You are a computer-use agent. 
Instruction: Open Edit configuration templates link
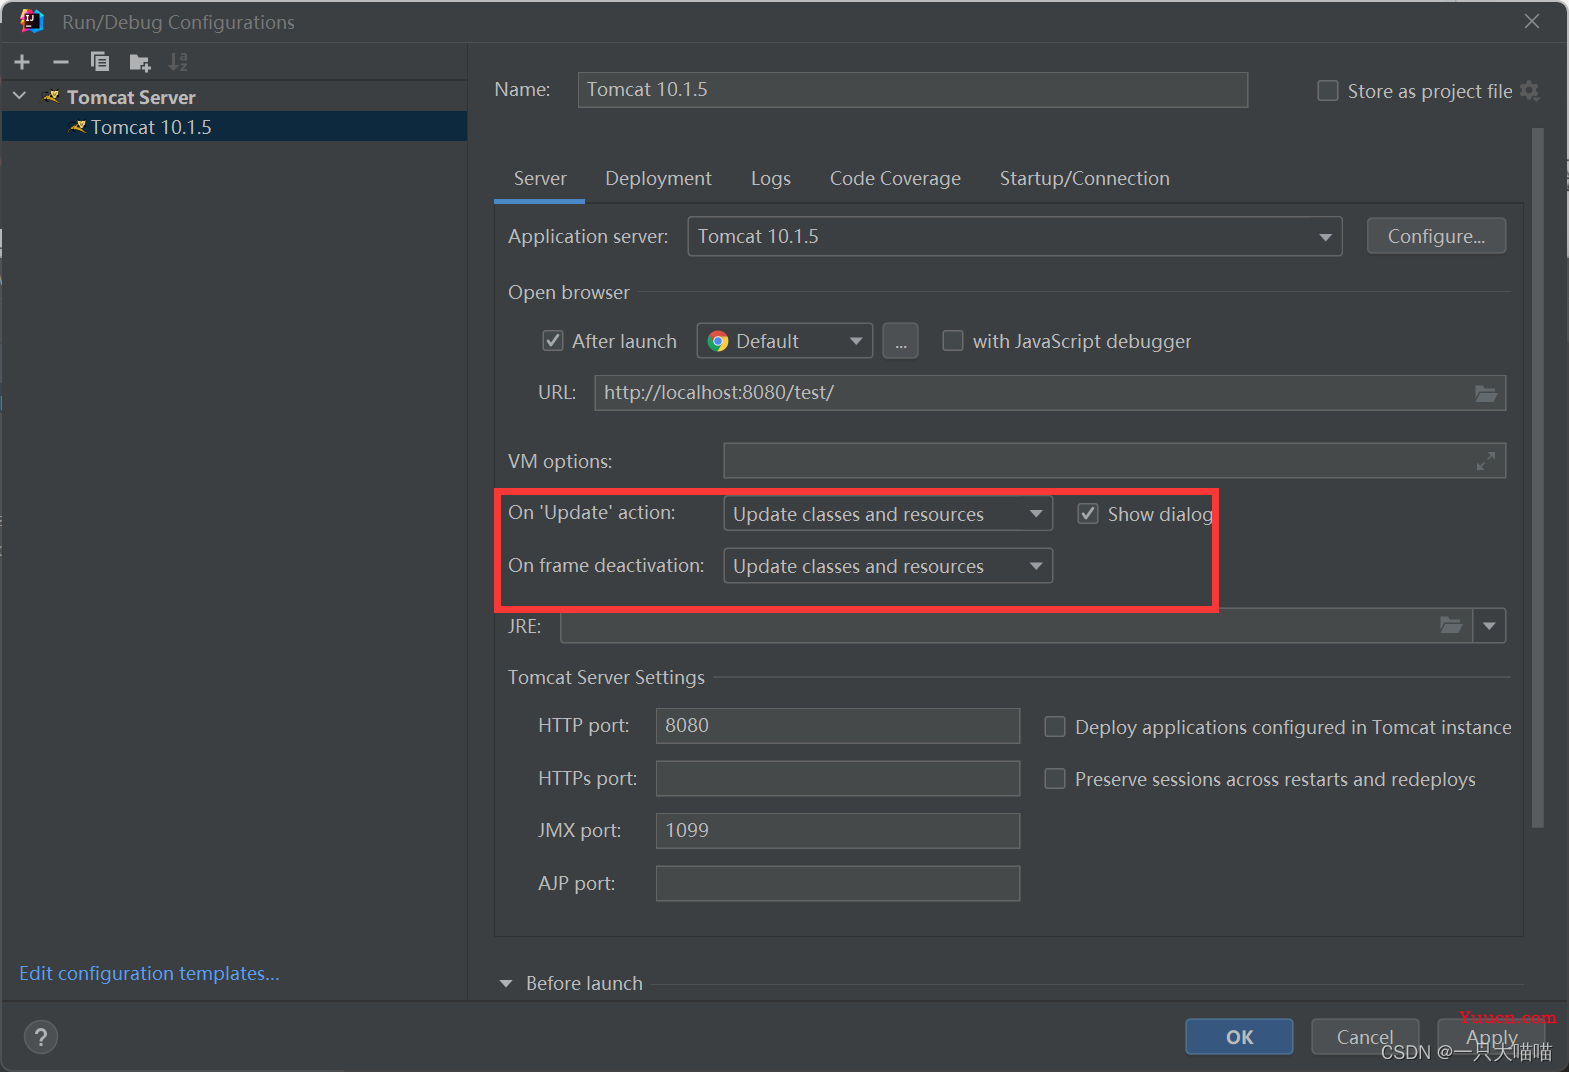tap(149, 973)
